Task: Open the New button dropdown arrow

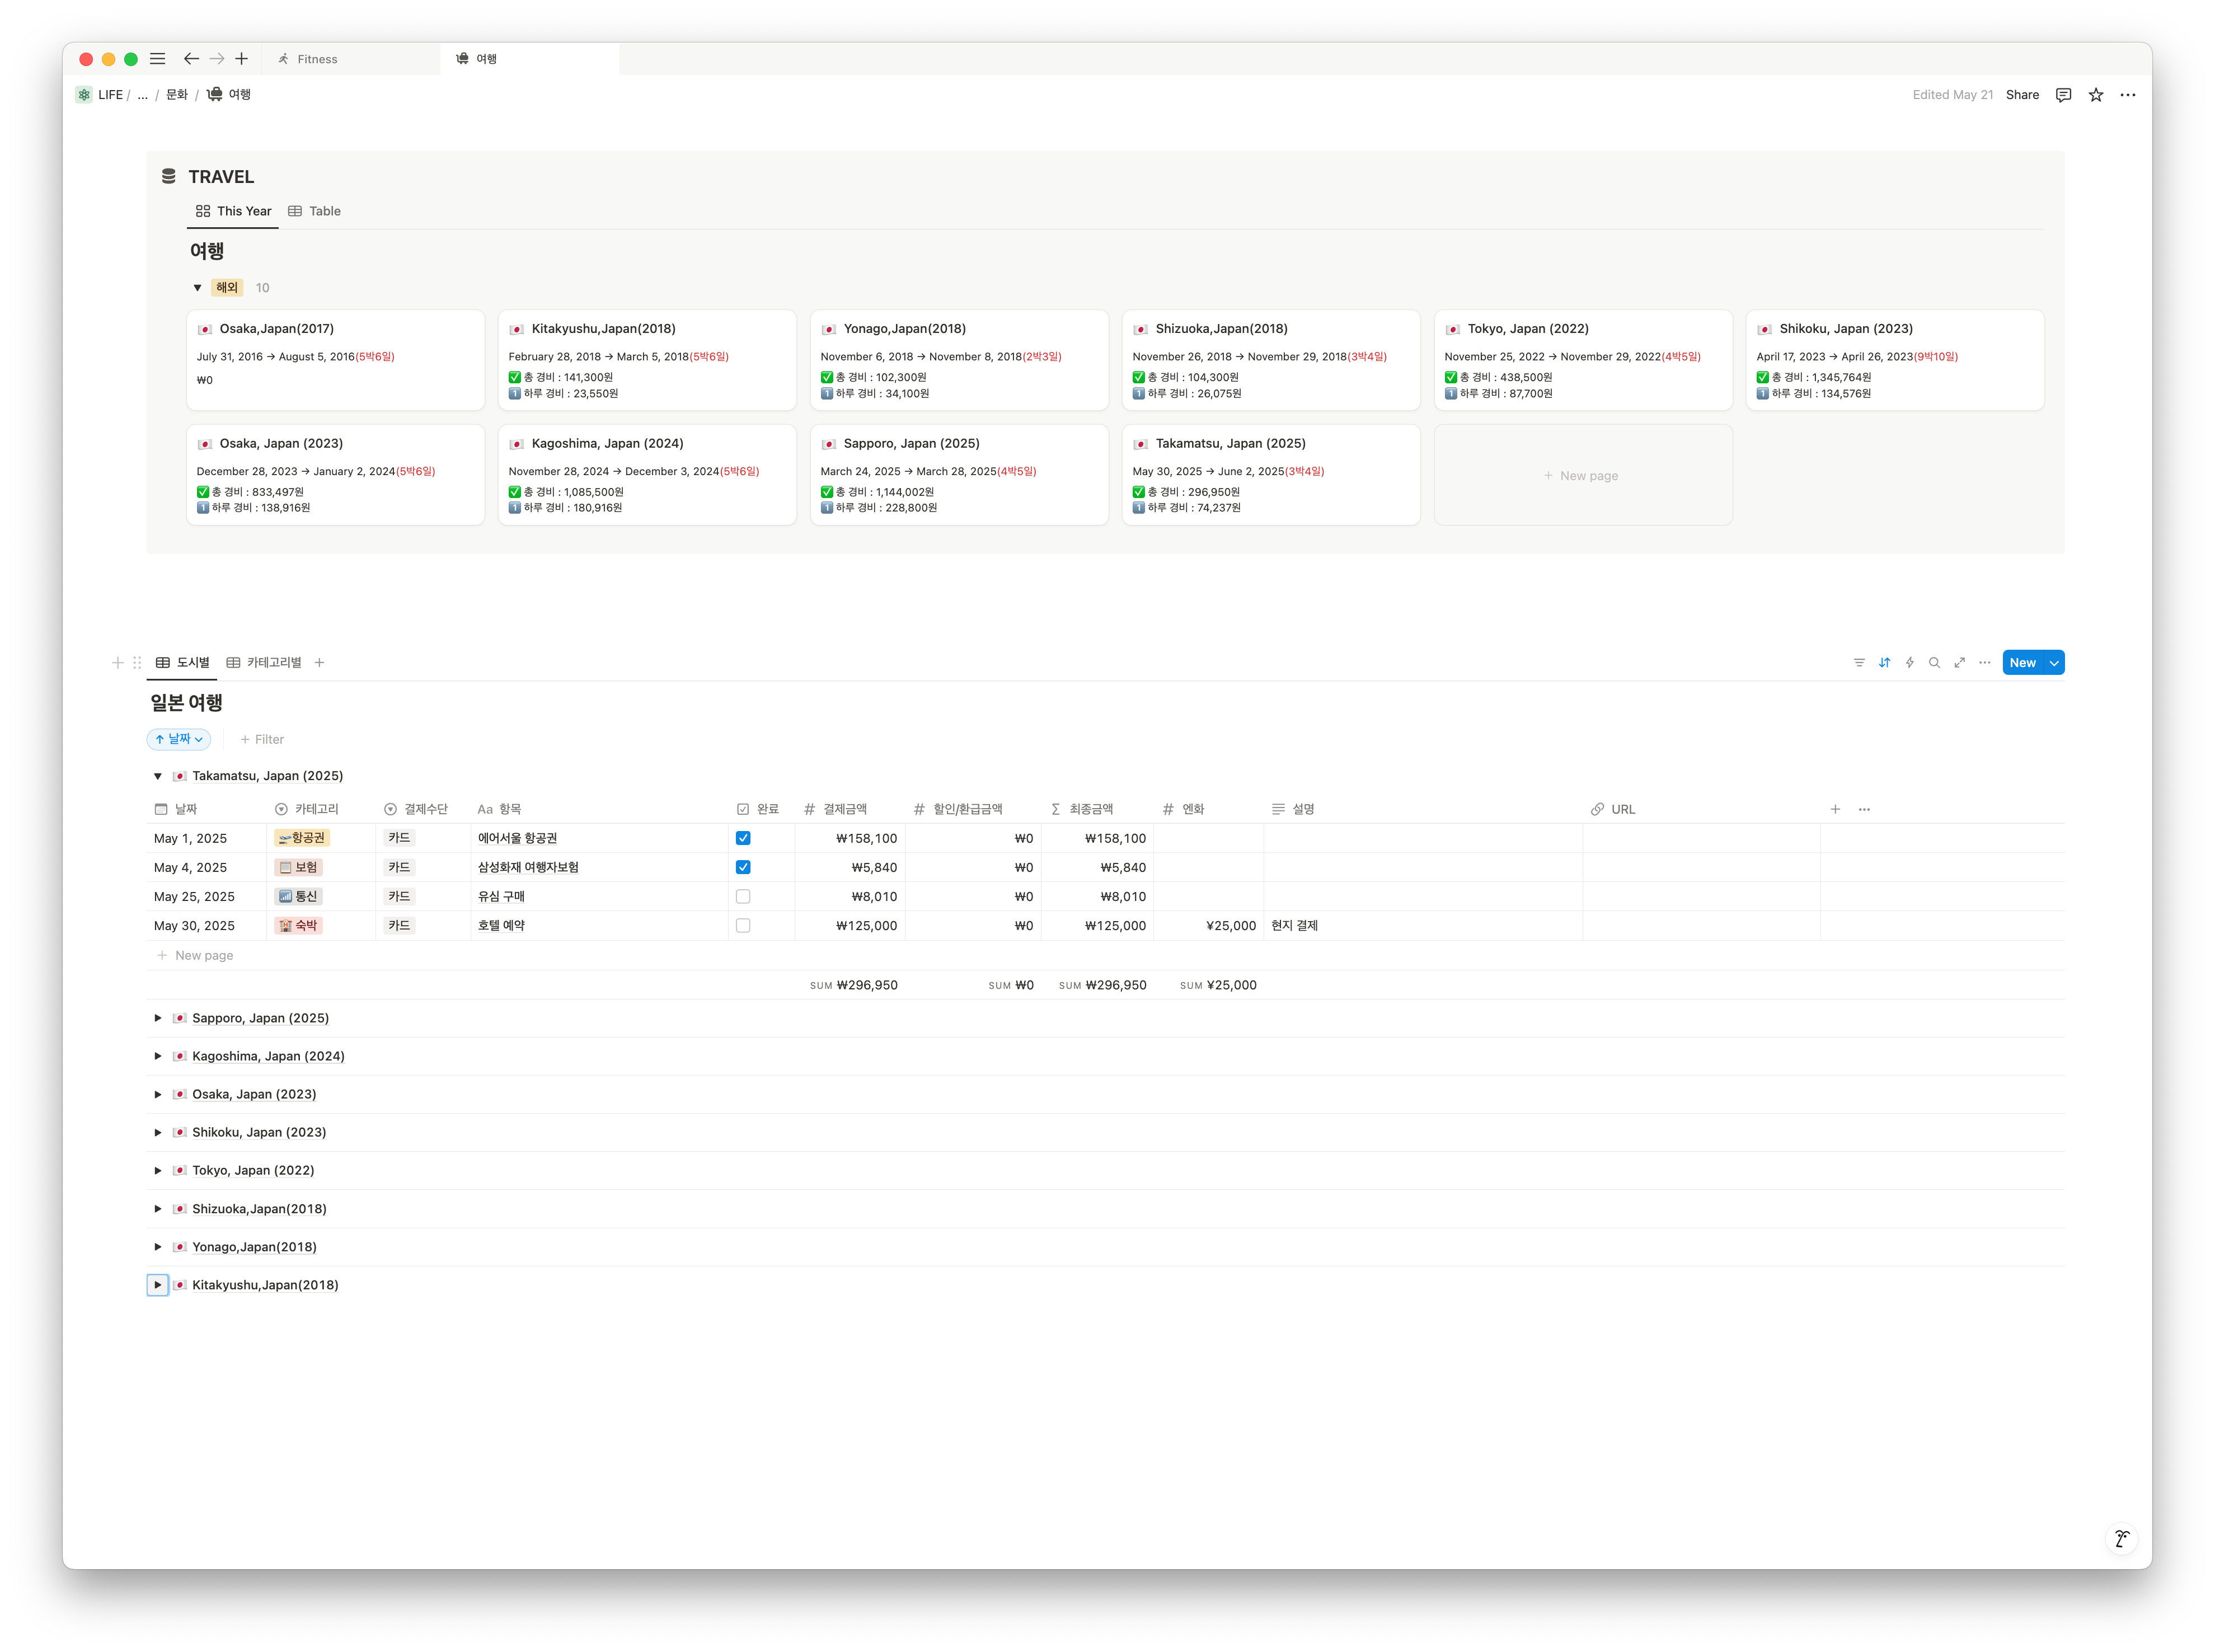Action: click(2054, 663)
